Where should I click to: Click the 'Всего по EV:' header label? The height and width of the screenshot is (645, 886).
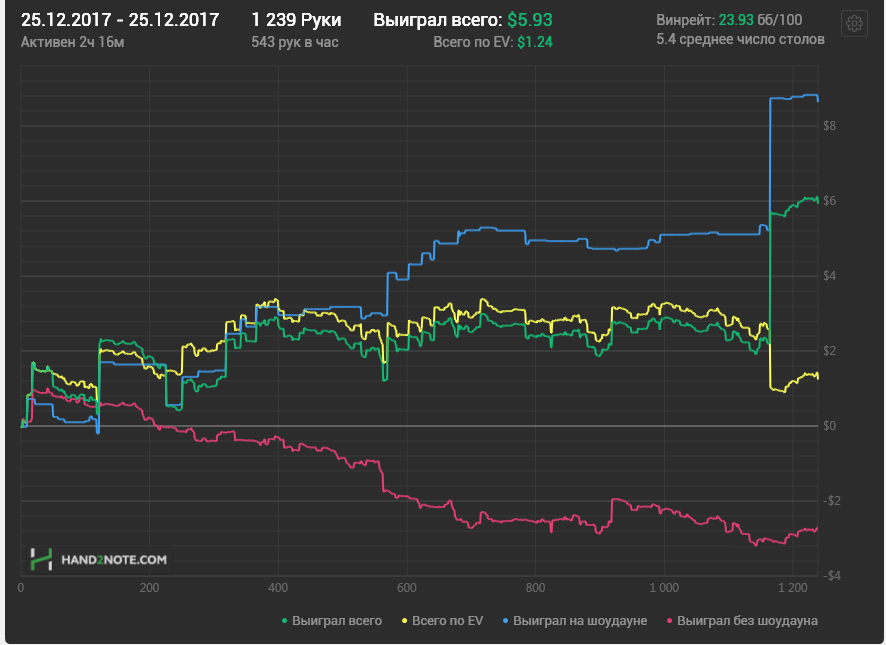pos(473,42)
